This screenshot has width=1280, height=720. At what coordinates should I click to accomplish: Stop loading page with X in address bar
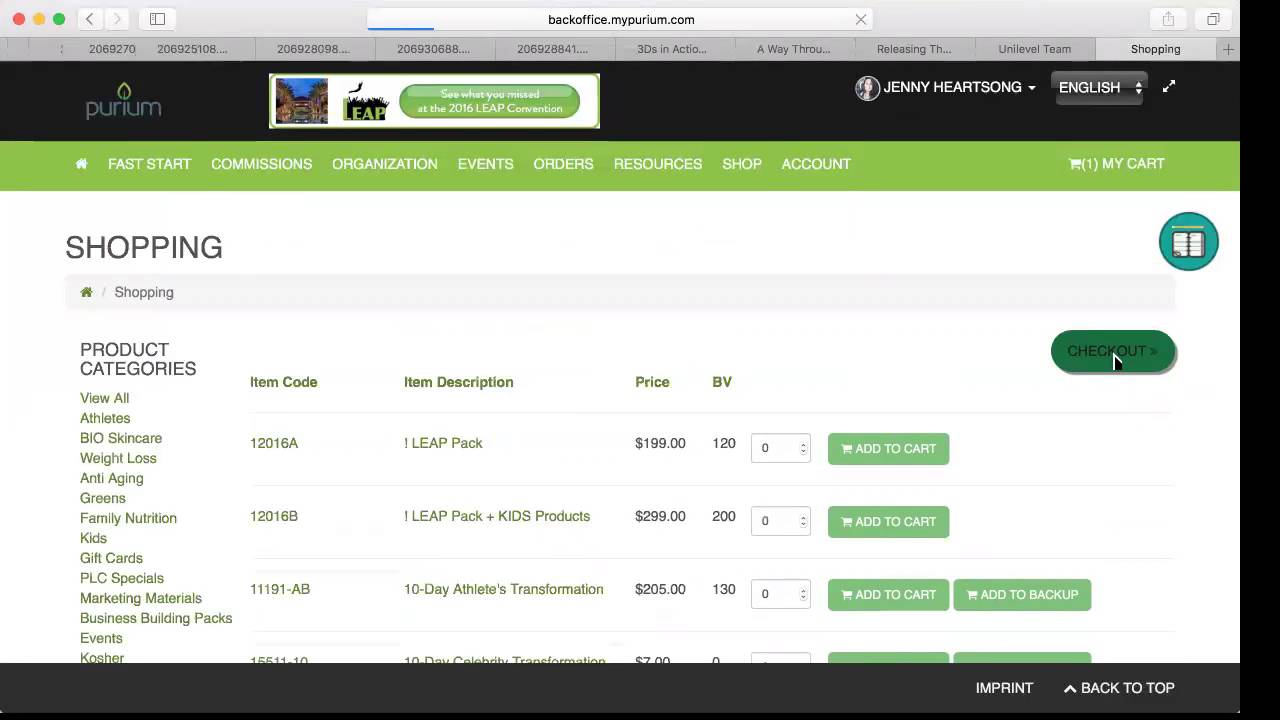coord(860,19)
